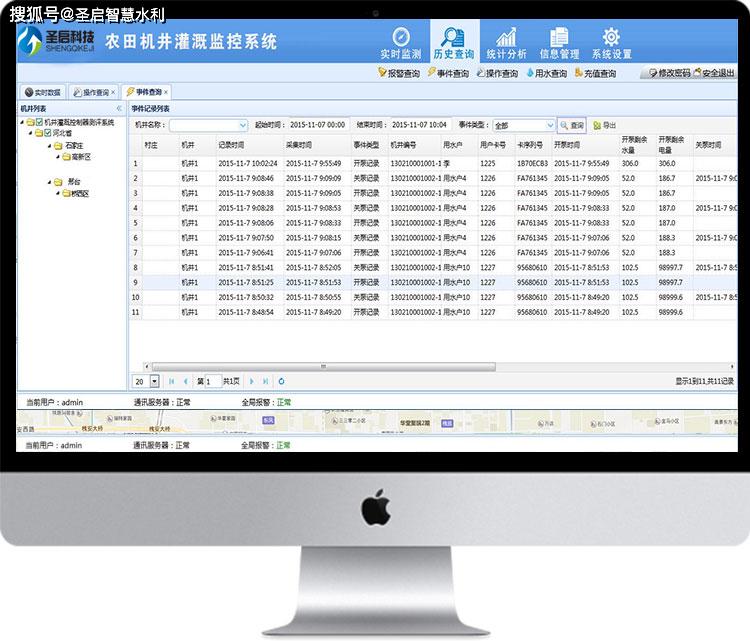
Task: Select the 事件查询 tab
Action: click(144, 92)
